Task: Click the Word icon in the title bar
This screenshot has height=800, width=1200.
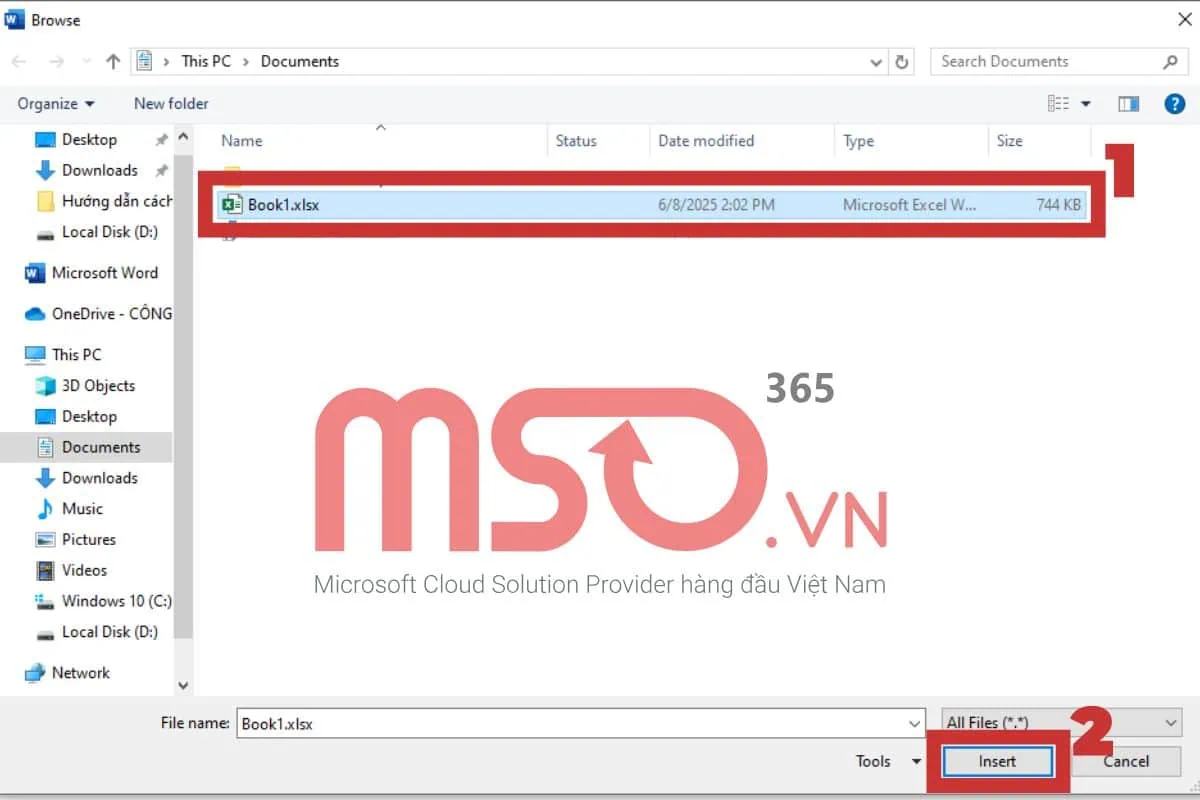Action: pos(14,18)
